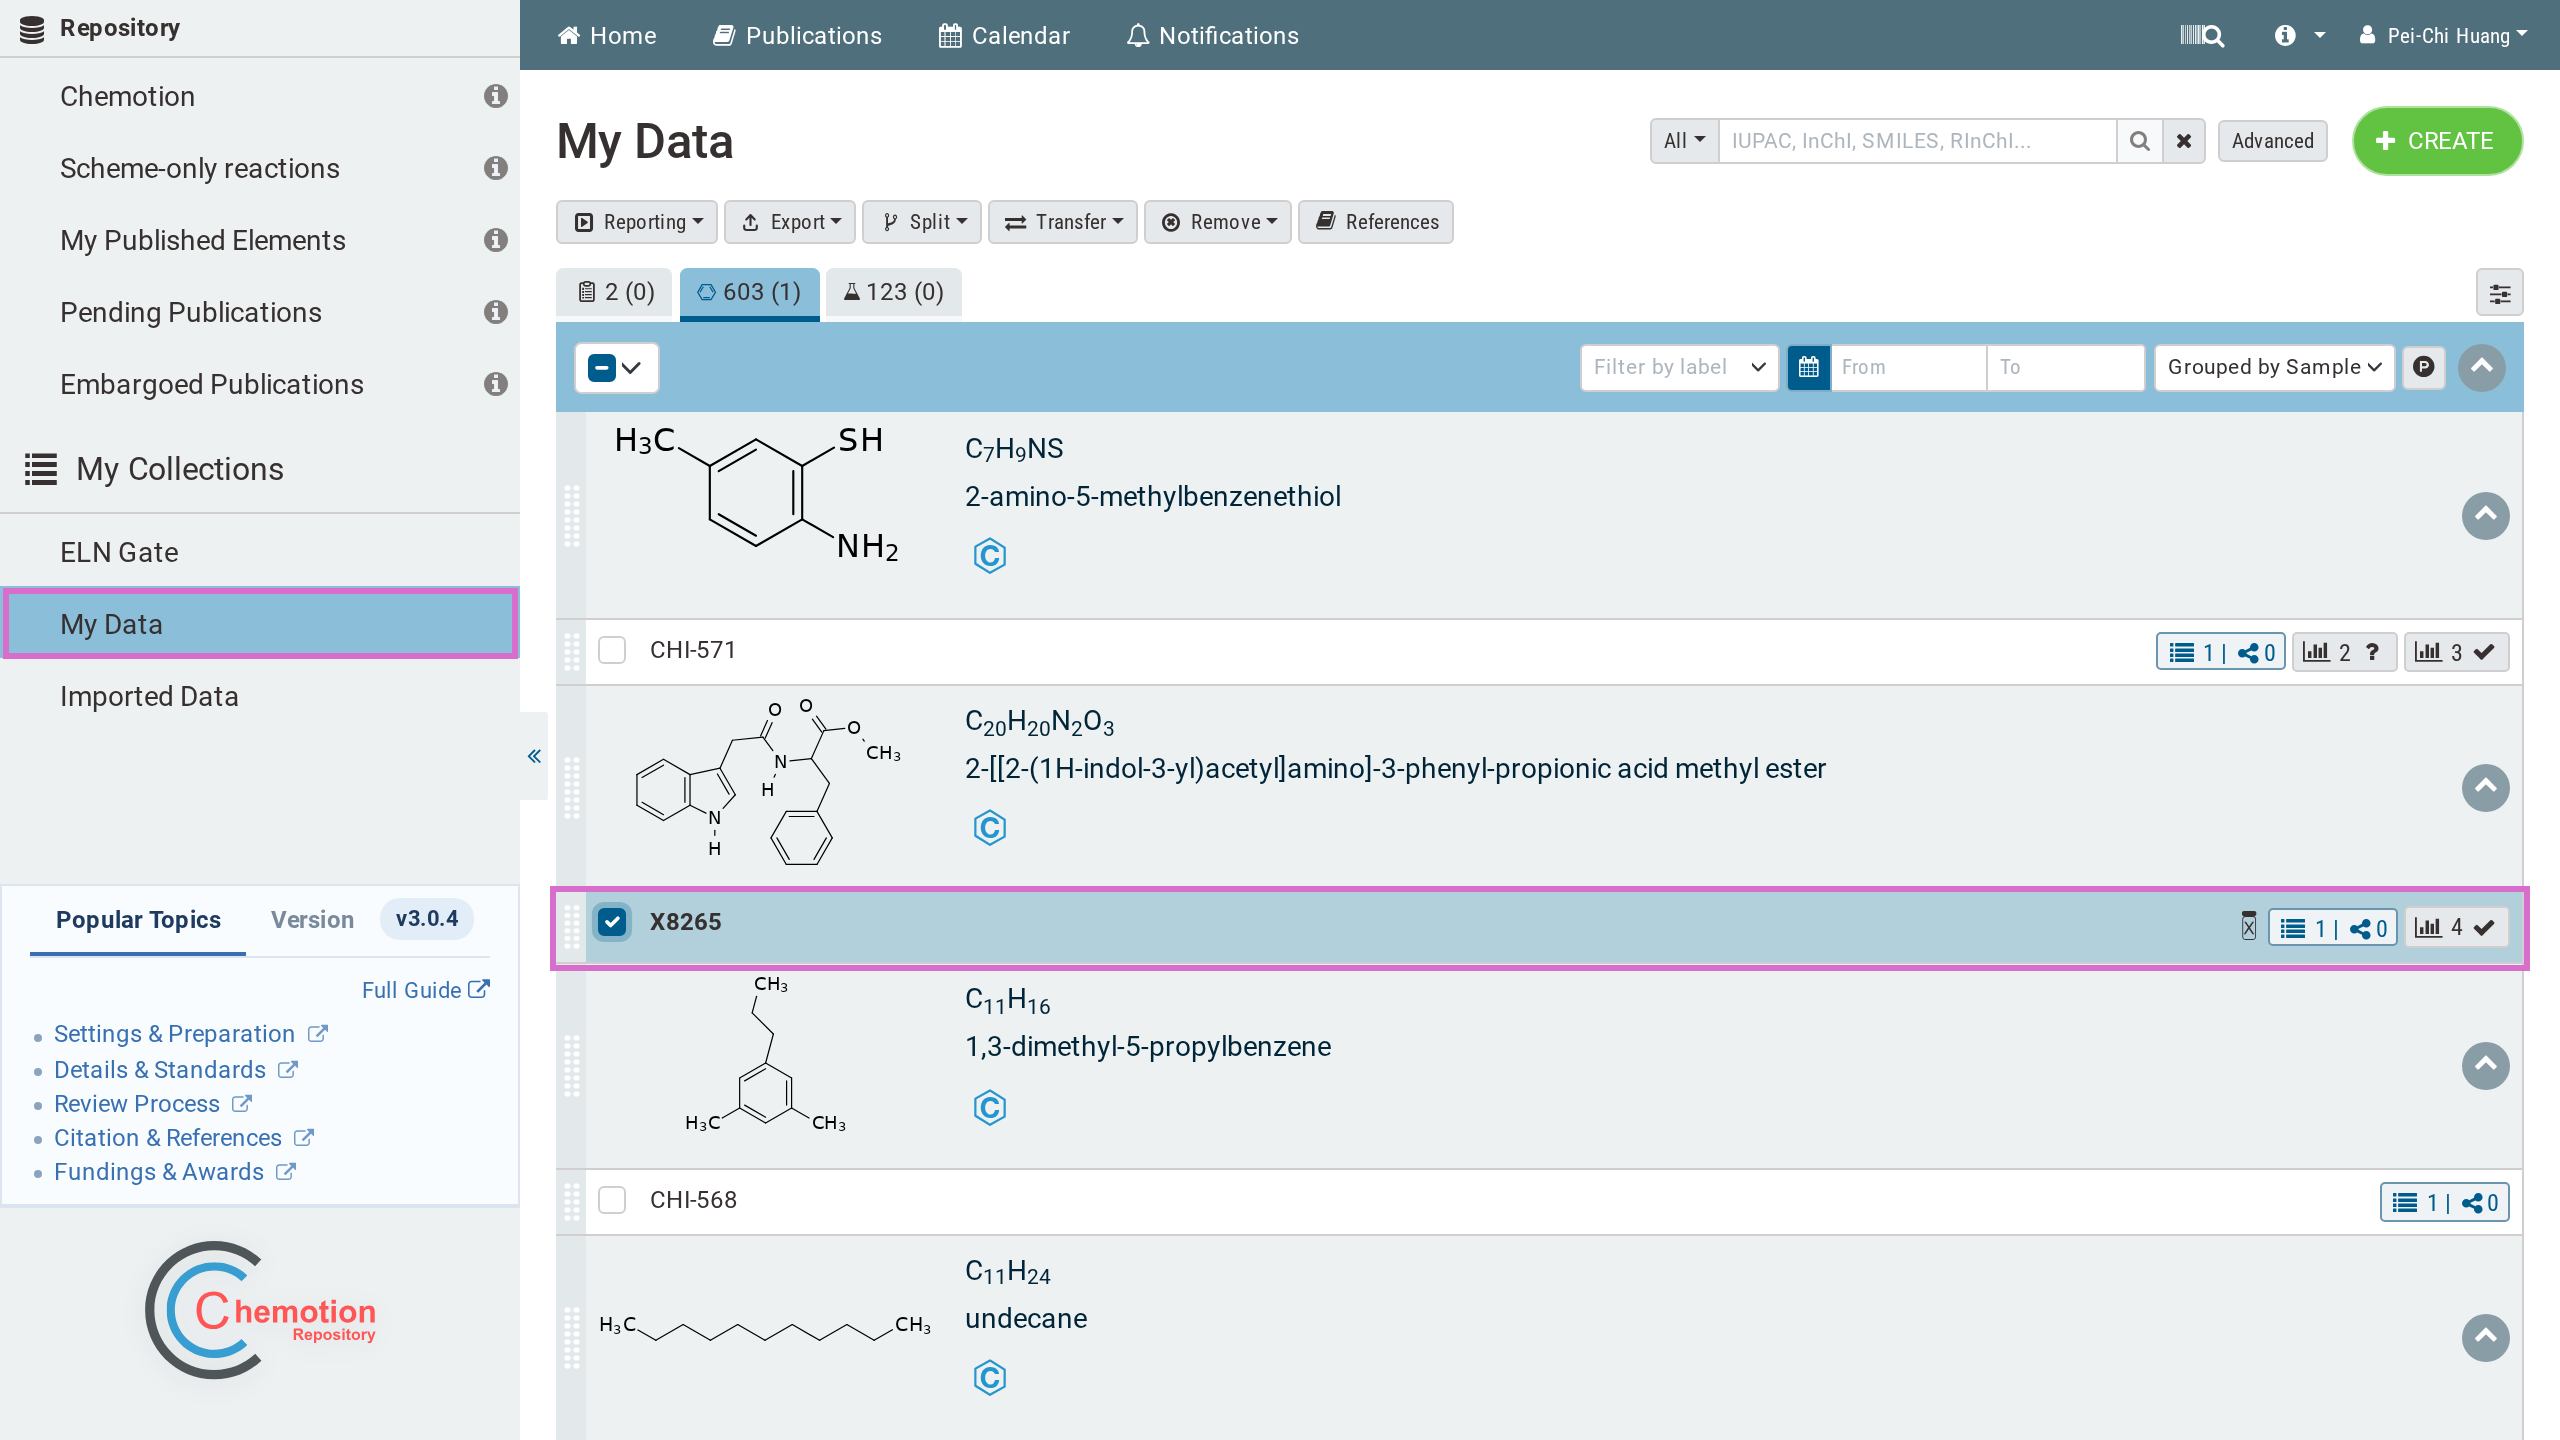Open the Remove dropdown

pyautogui.click(x=1218, y=222)
